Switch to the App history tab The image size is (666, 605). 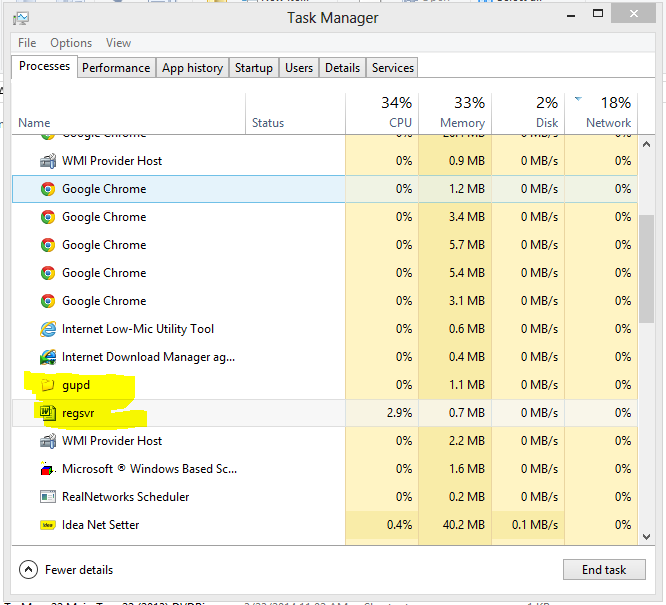click(x=192, y=68)
